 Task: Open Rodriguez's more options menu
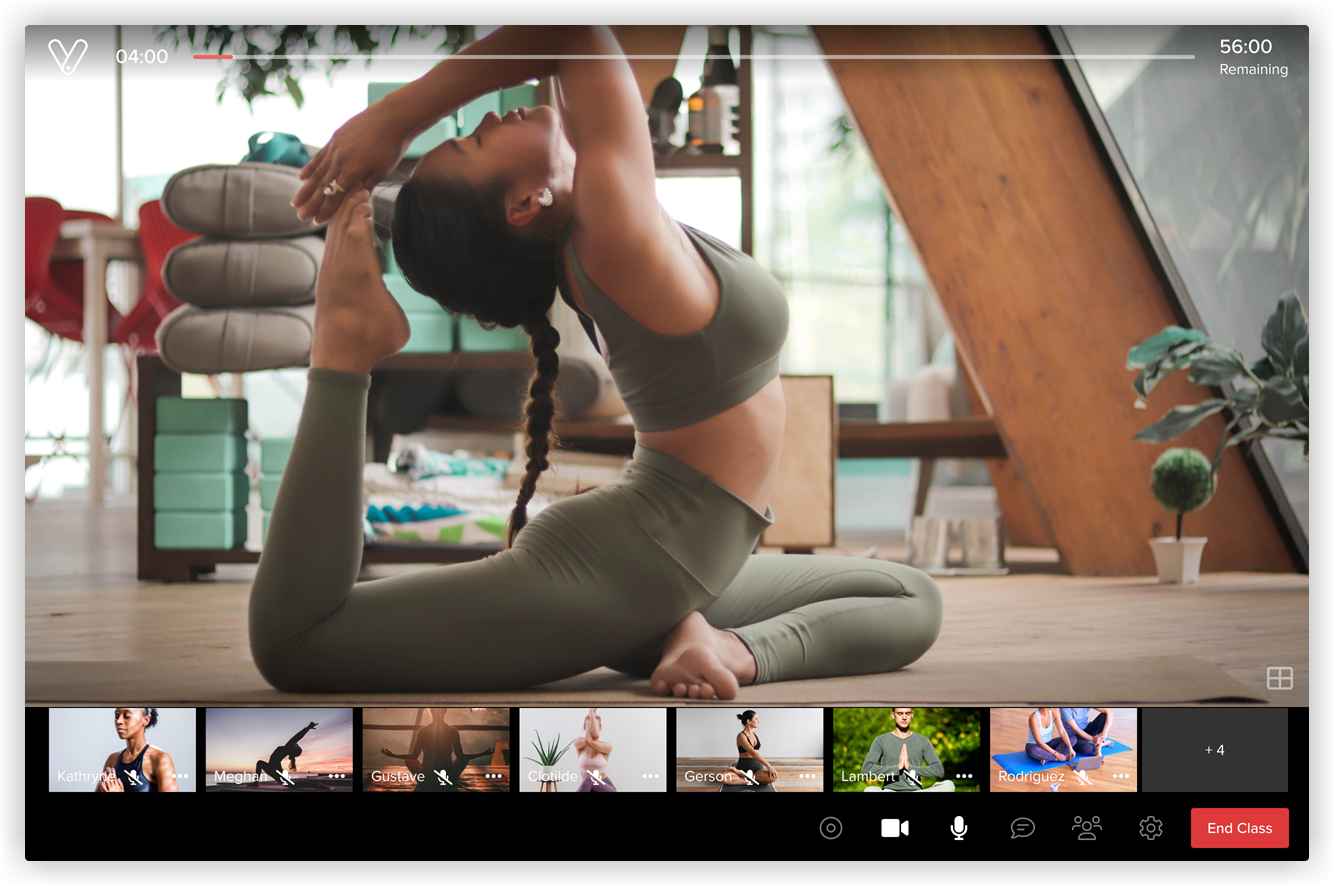[1121, 776]
